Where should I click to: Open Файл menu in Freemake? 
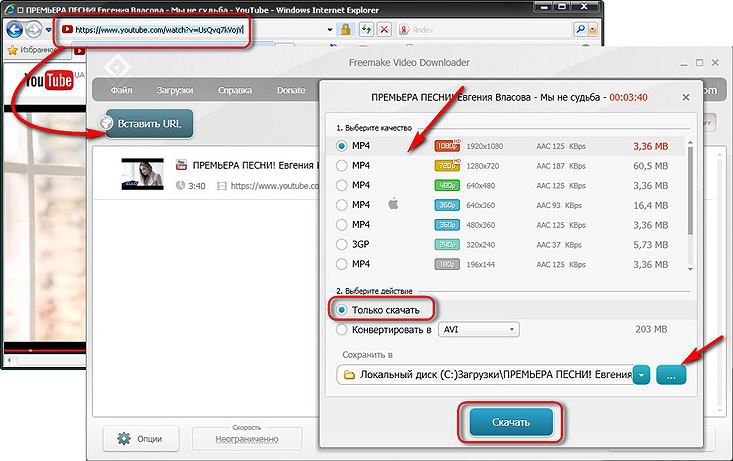[122, 90]
